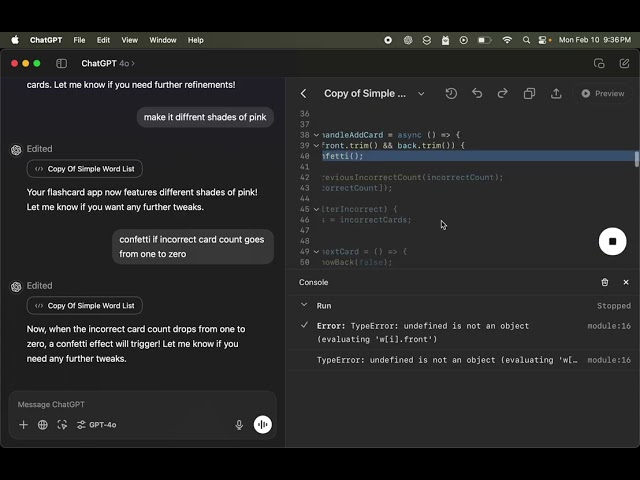Open the Edit menu
Image resolution: width=640 pixels, height=480 pixels.
click(x=103, y=40)
